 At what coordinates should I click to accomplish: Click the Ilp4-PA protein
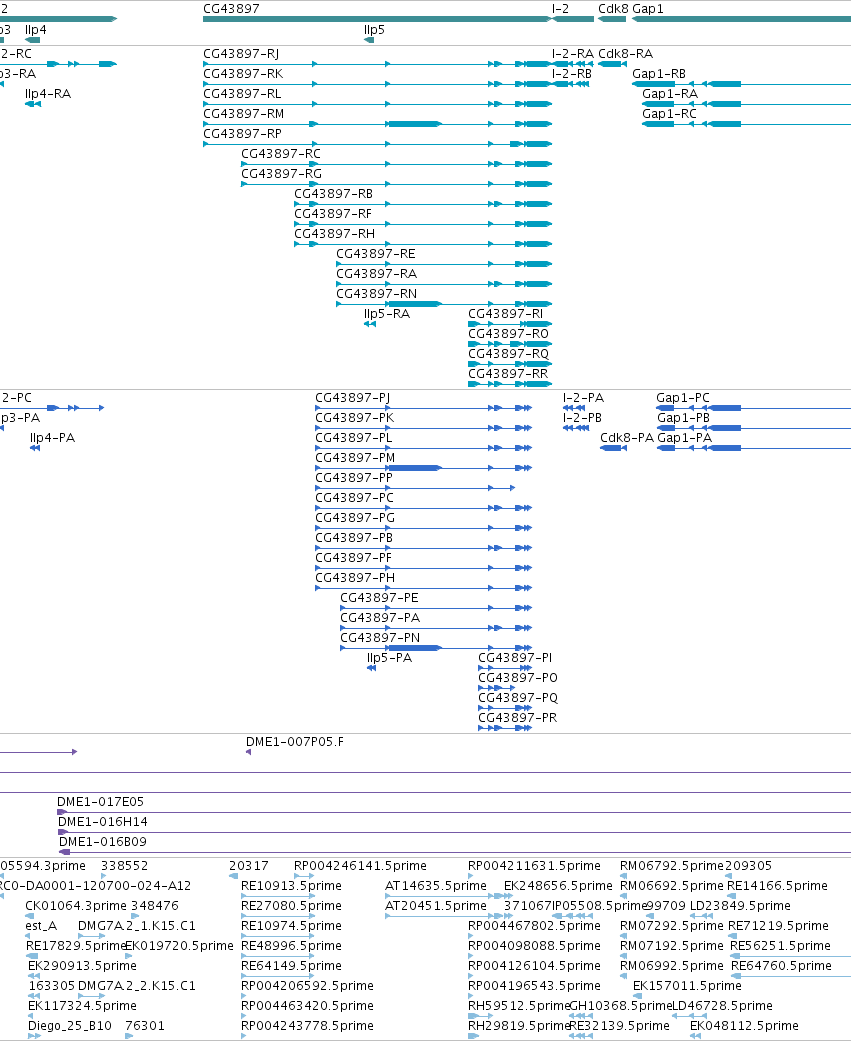coord(52,438)
